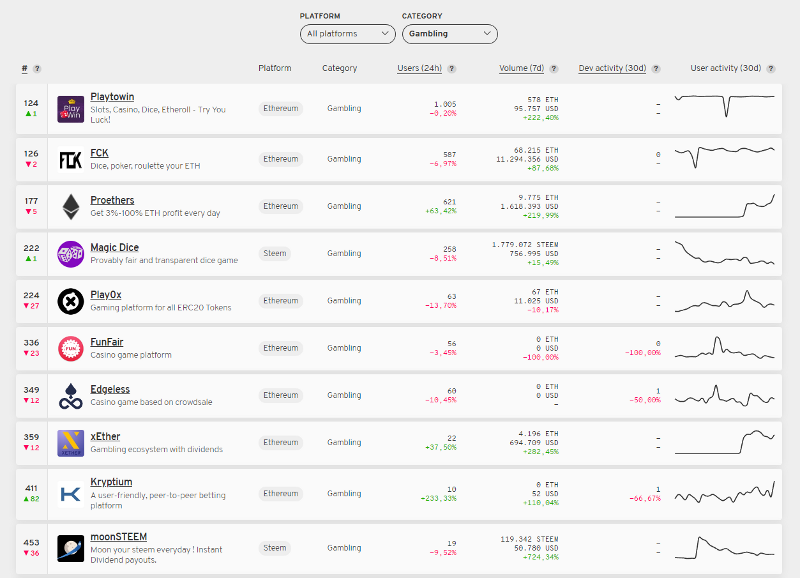Open the All platforms dropdown
This screenshot has width=800, height=578.
[x=347, y=34]
